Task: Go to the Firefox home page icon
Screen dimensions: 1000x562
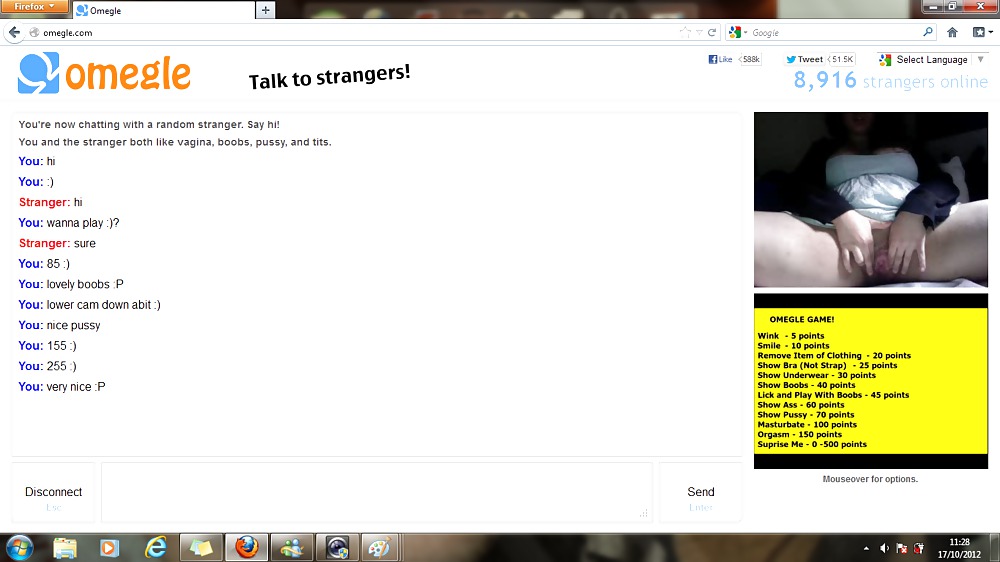Action: click(x=952, y=32)
